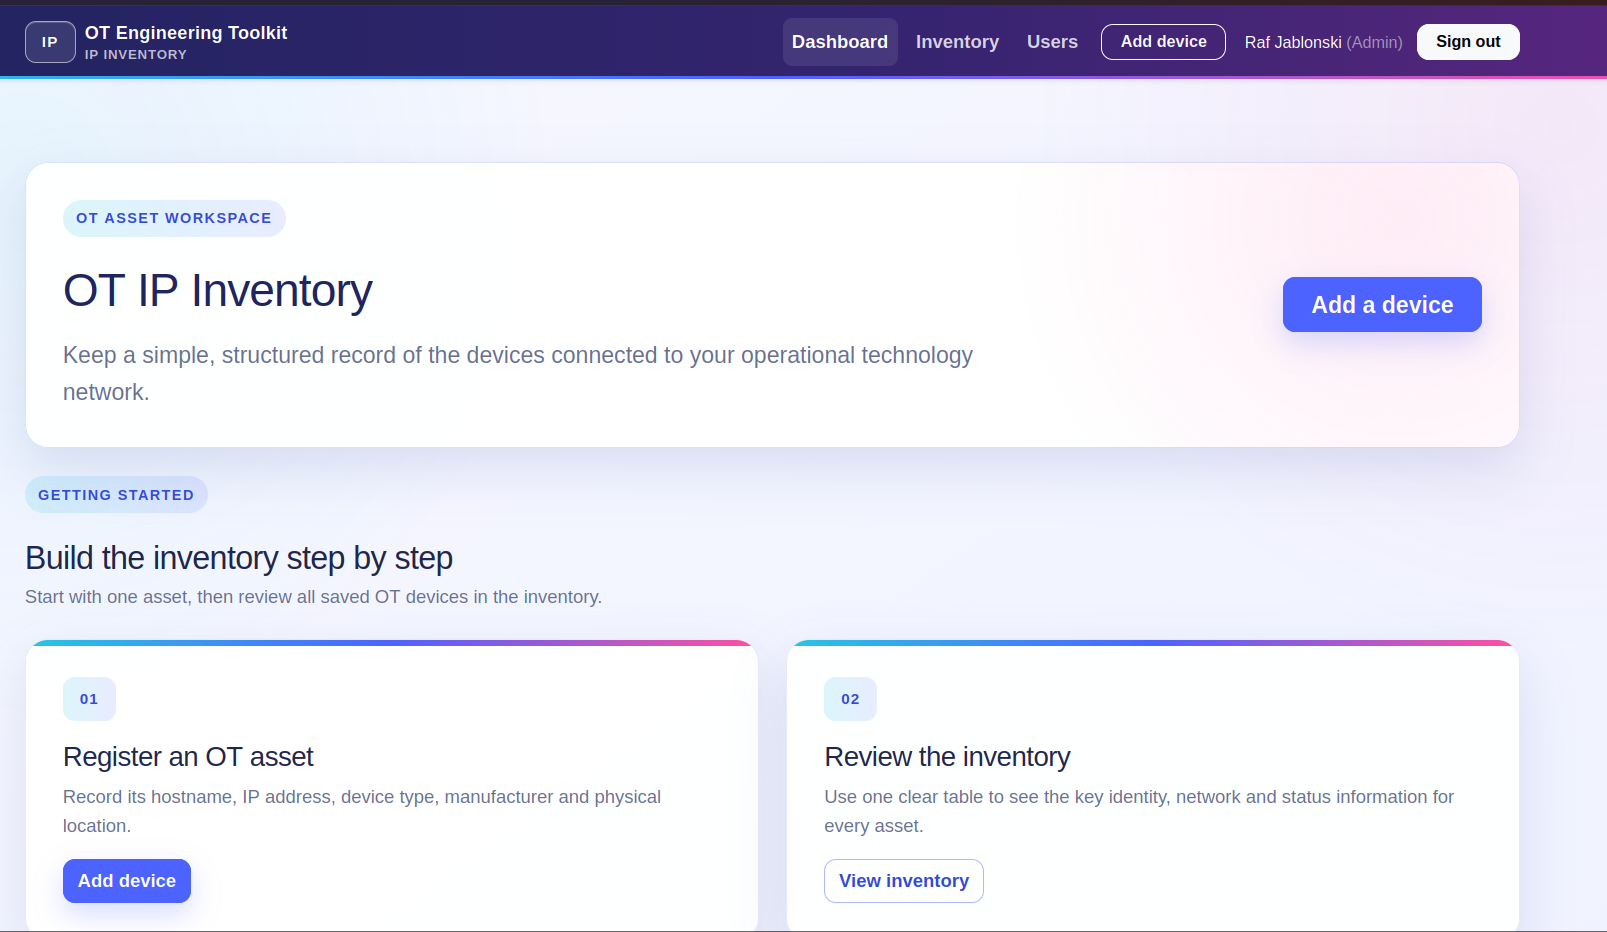Click the OT IP Inventory heading
Viewport: 1607px width, 932px height.
218,291
